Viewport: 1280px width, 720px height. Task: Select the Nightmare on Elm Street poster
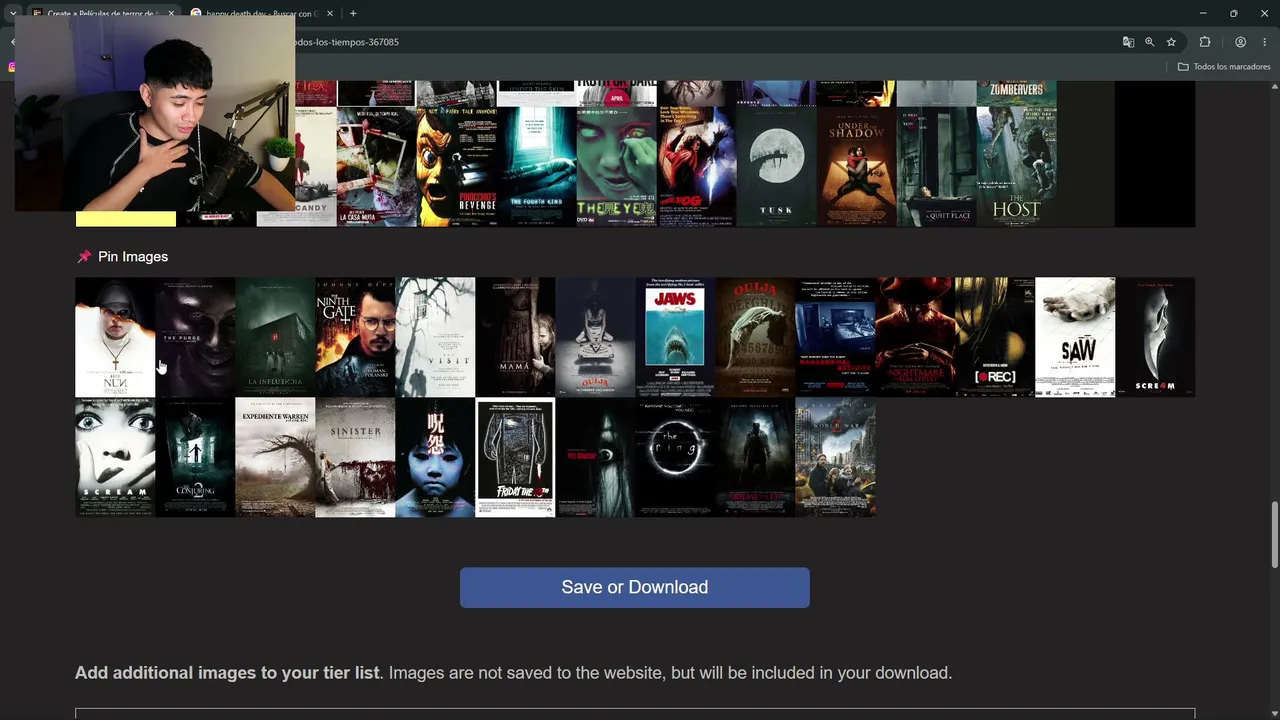pos(915,337)
